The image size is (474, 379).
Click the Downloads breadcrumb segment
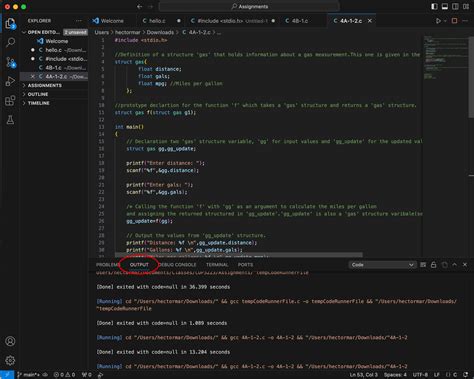(x=160, y=32)
